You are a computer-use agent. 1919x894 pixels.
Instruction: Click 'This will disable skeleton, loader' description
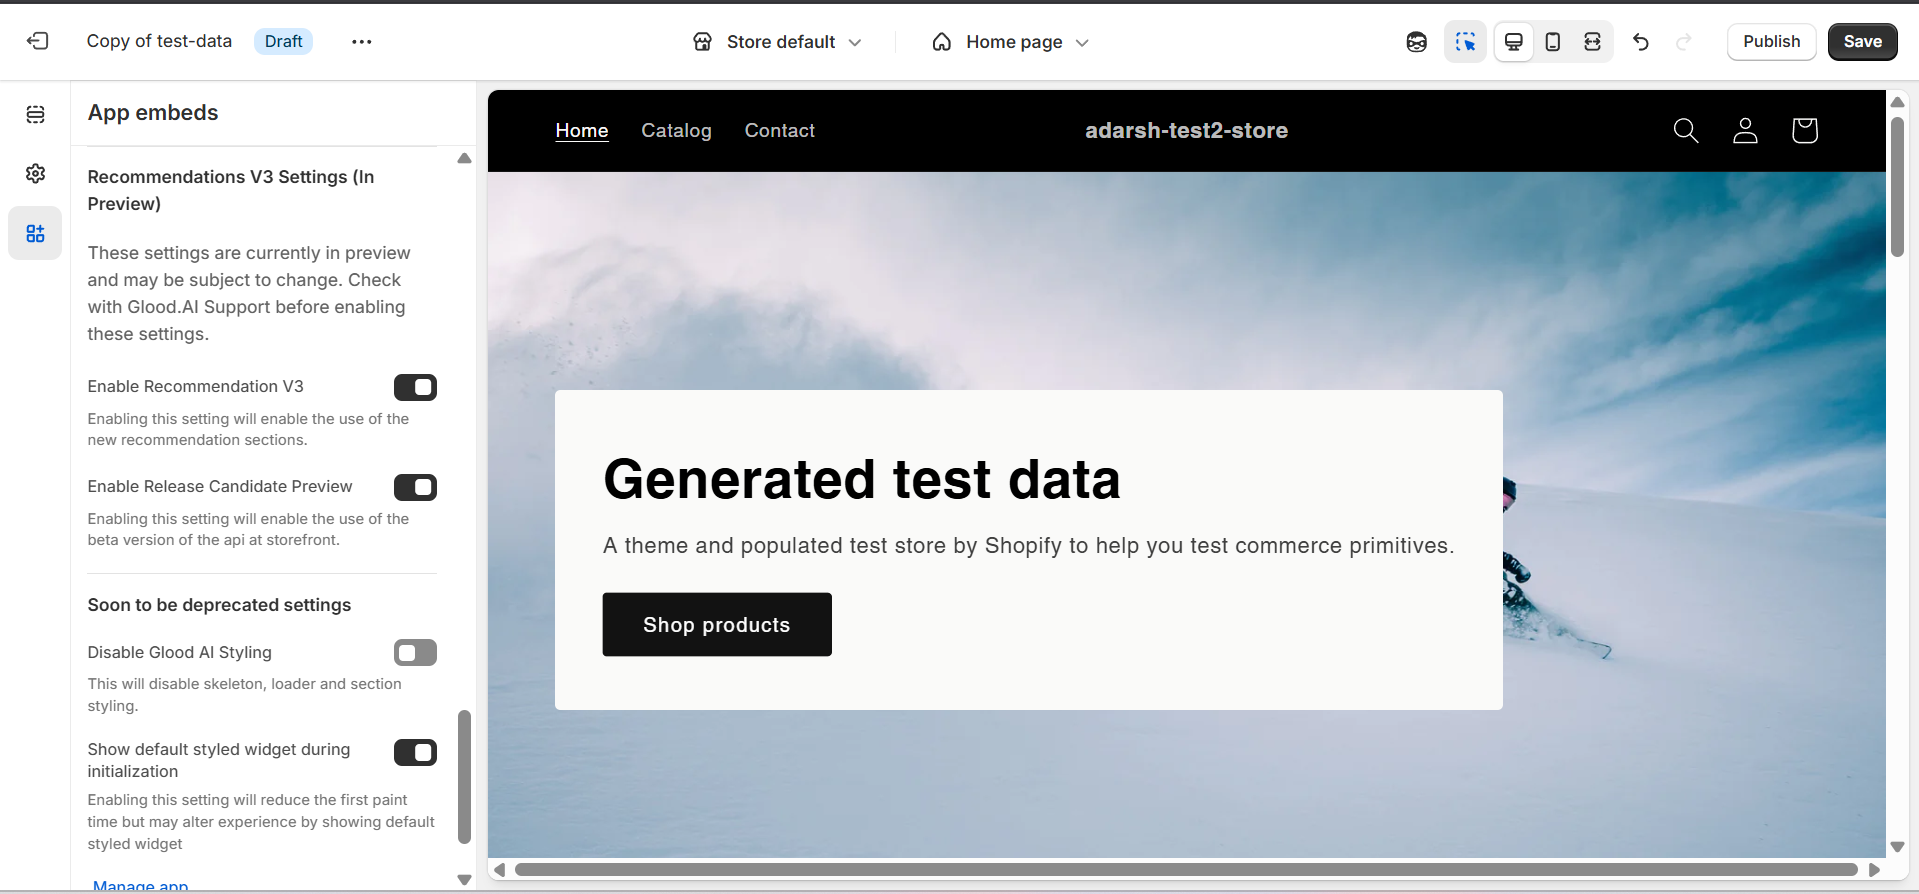coord(245,695)
